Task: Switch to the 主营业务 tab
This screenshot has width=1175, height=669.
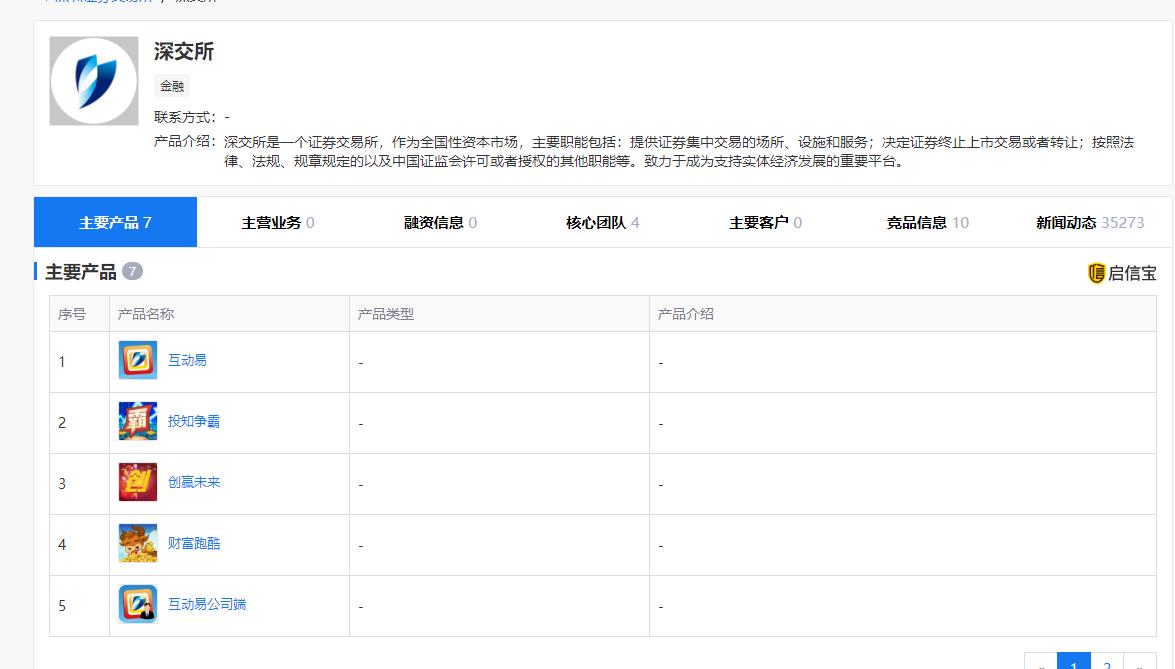Action: [278, 223]
